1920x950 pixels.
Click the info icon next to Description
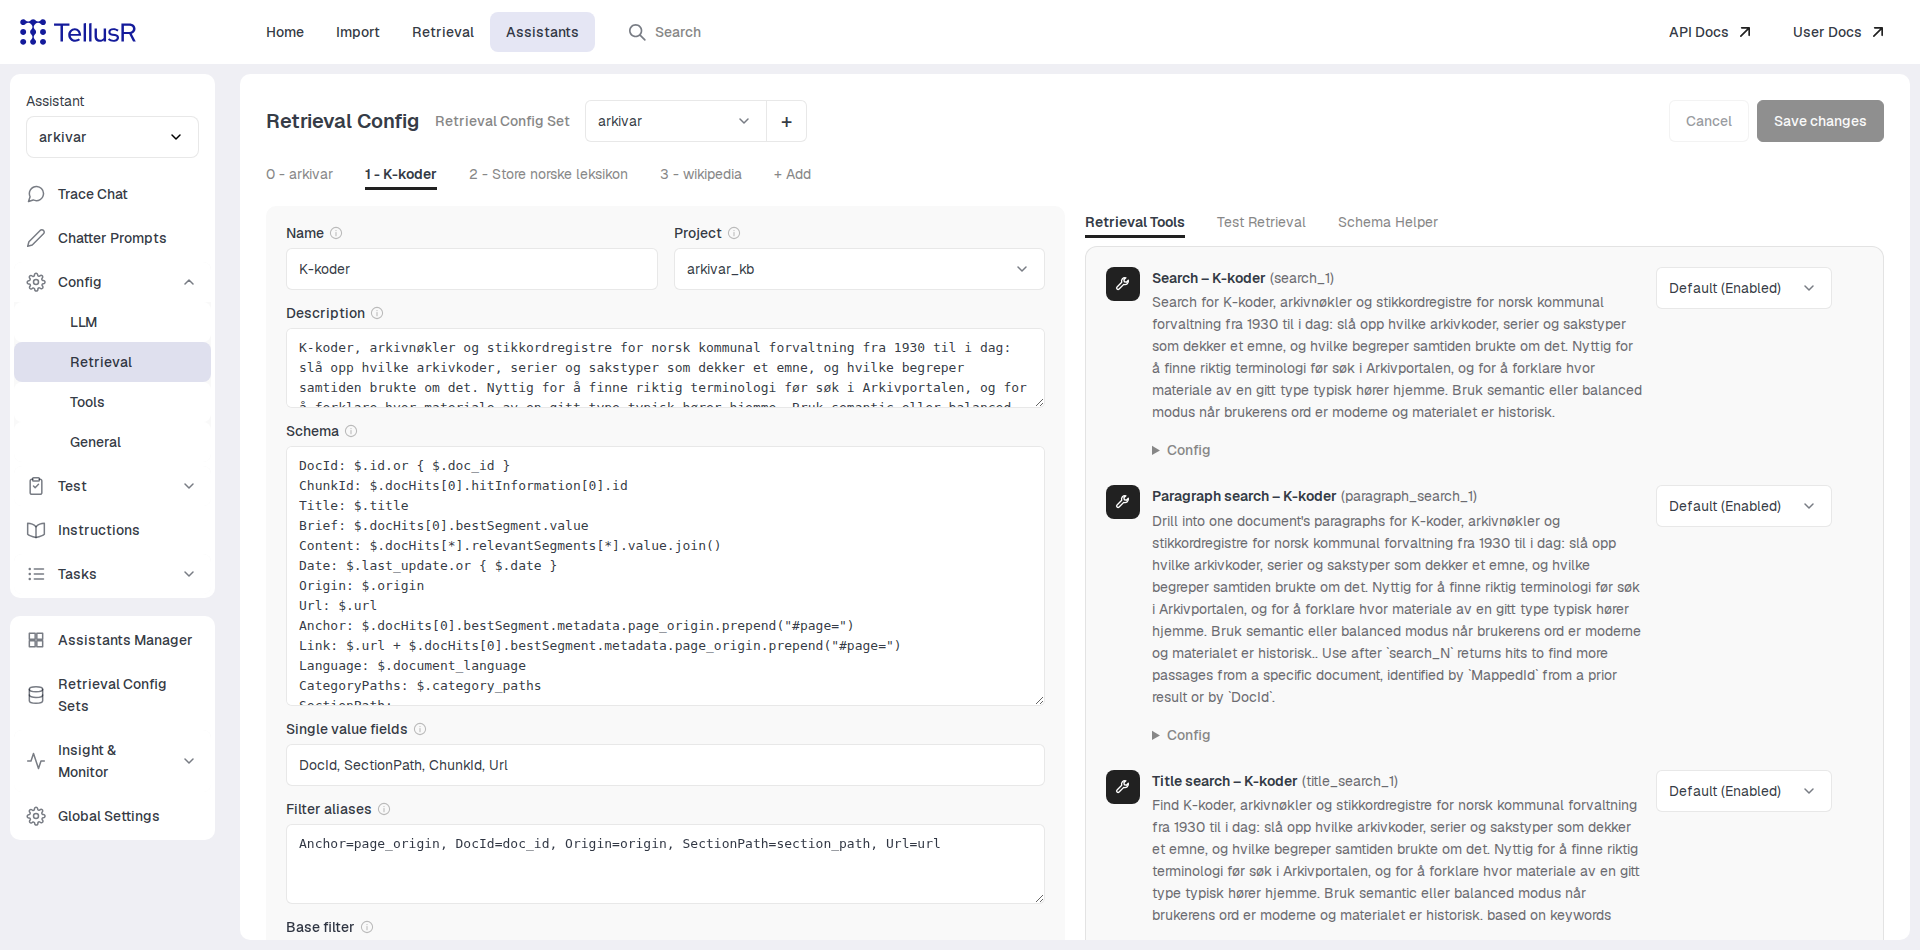tap(377, 313)
